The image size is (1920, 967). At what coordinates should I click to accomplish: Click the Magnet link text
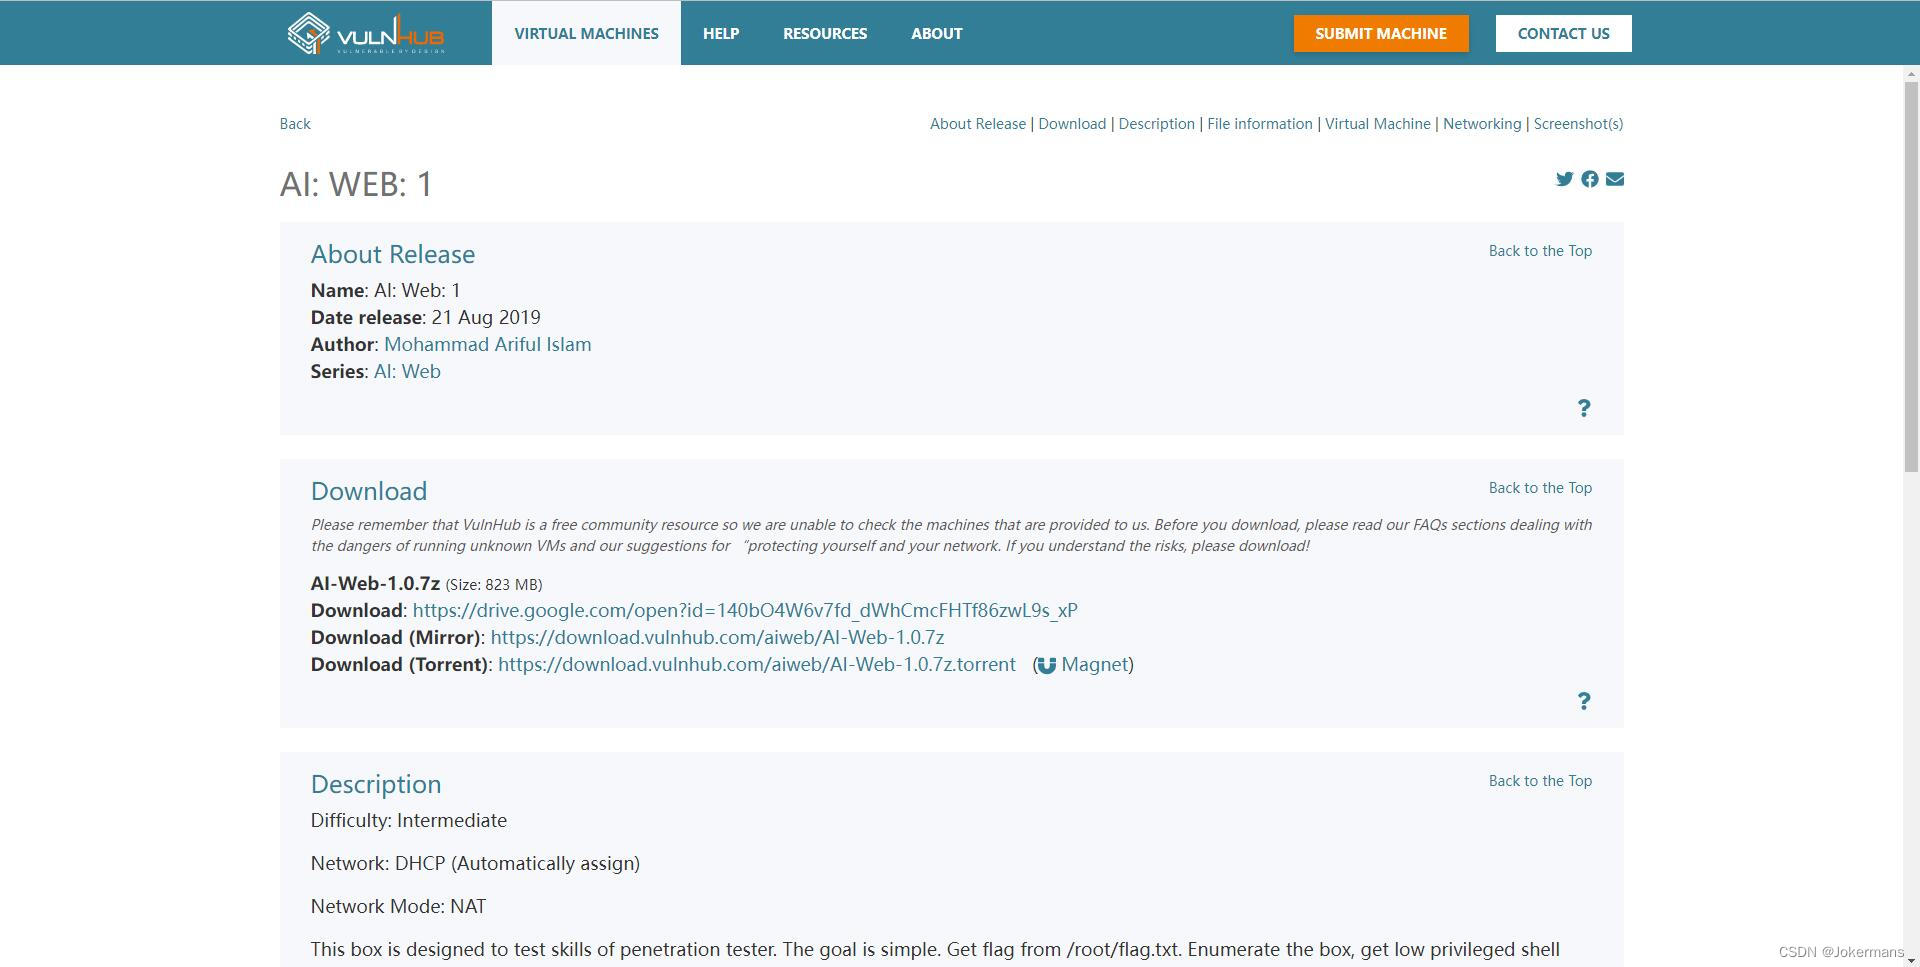point(1095,664)
